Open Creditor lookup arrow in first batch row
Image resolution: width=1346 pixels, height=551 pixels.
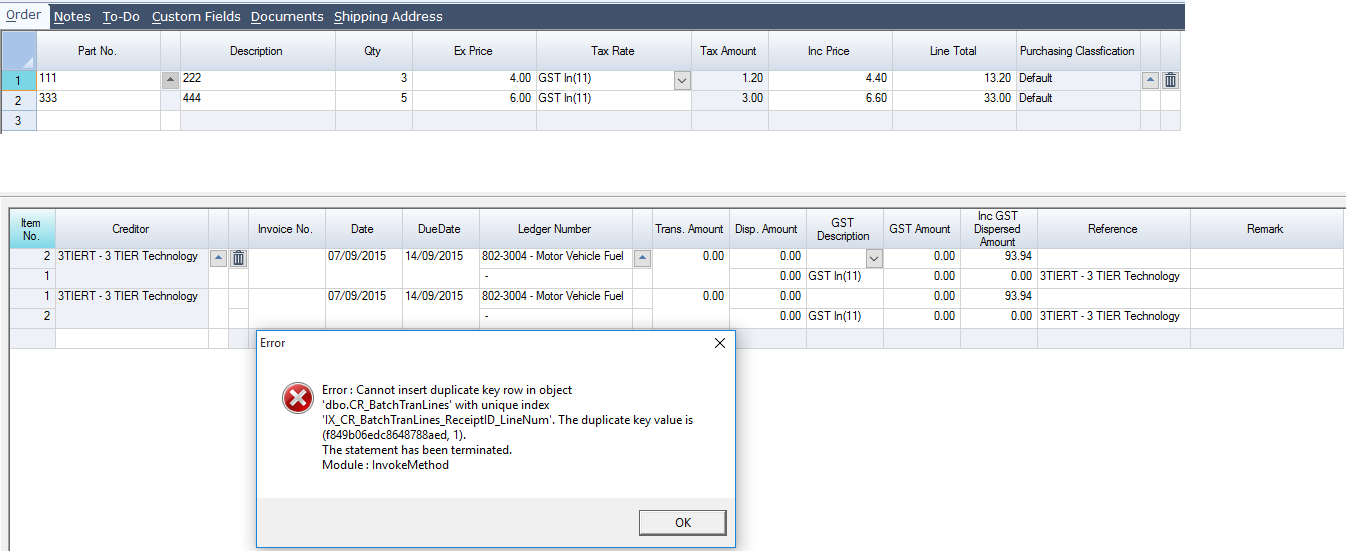coord(218,258)
